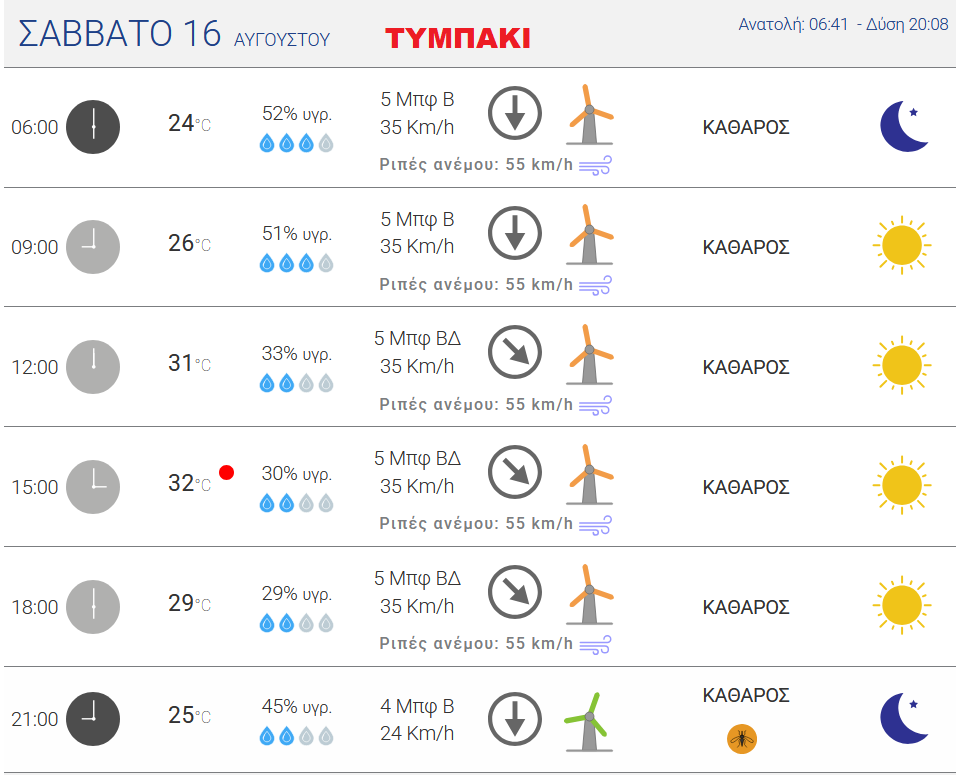Click the red ΤΥΜΠΑΚΙ location title
This screenshot has width=957, height=775.
(x=458, y=38)
